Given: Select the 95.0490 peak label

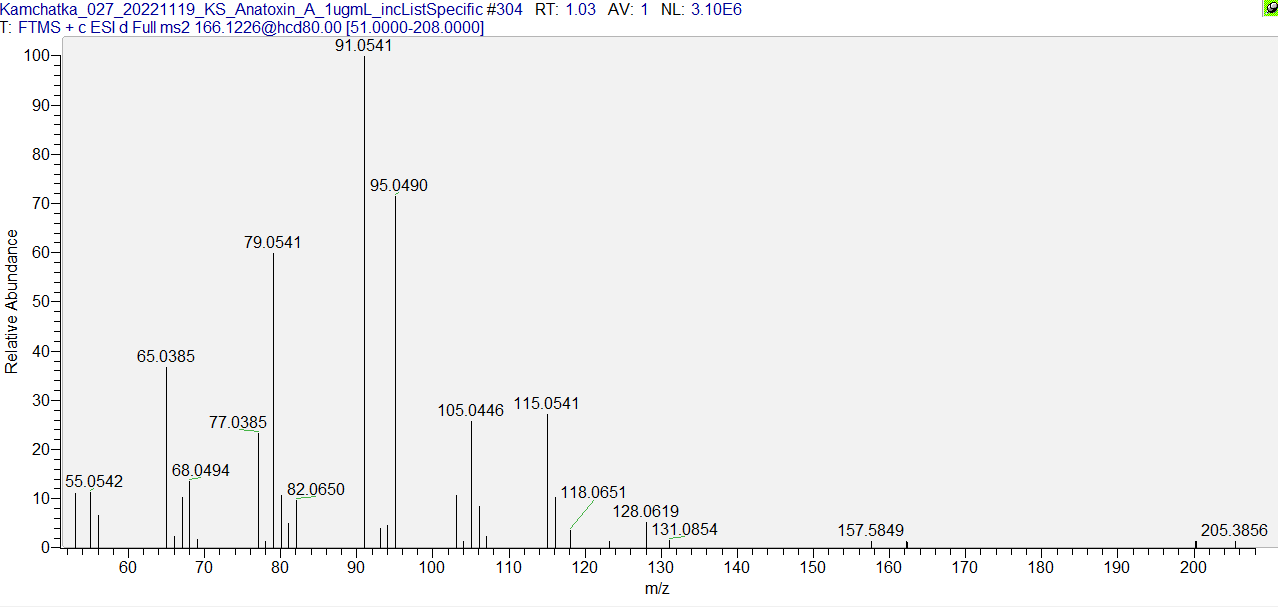Looking at the screenshot, I should pos(399,186).
